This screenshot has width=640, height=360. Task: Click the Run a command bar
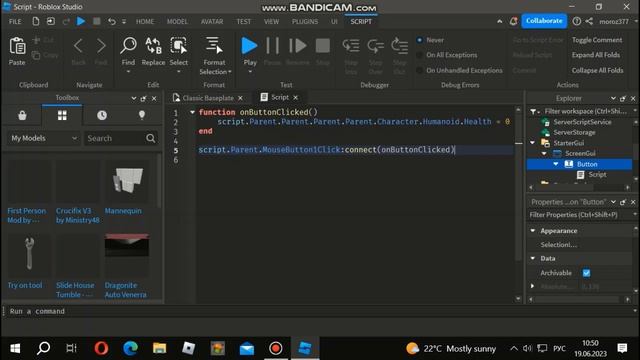coord(318,311)
